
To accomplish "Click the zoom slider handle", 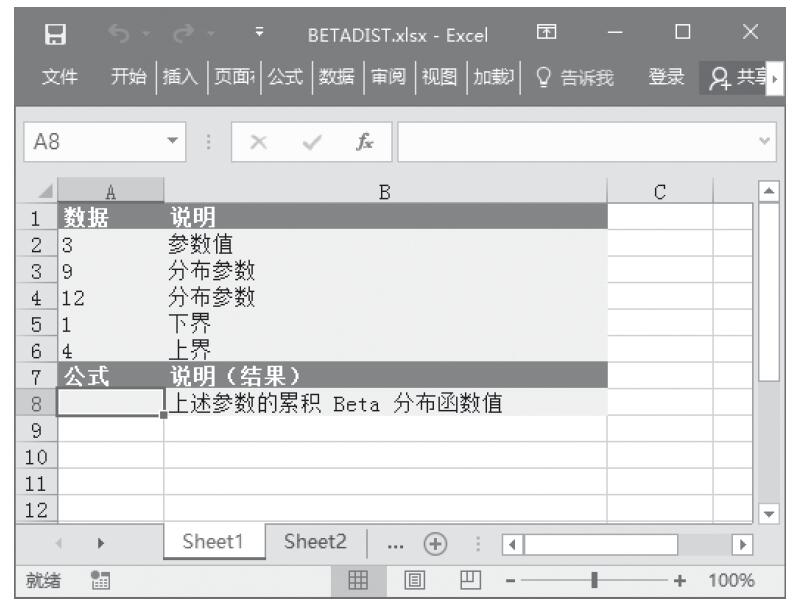I will click(x=596, y=581).
